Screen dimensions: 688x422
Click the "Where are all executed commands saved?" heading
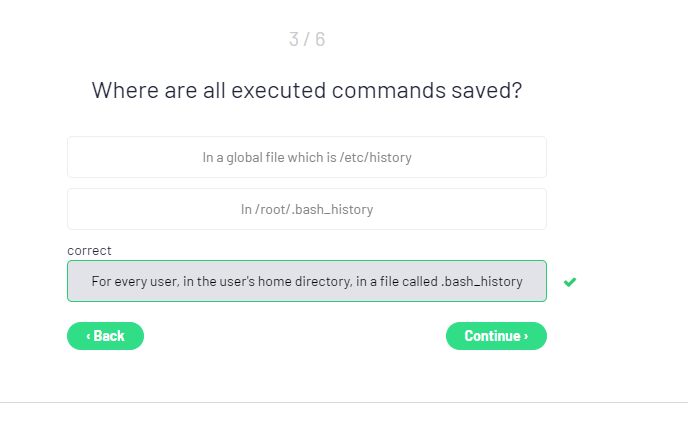[x=307, y=90]
